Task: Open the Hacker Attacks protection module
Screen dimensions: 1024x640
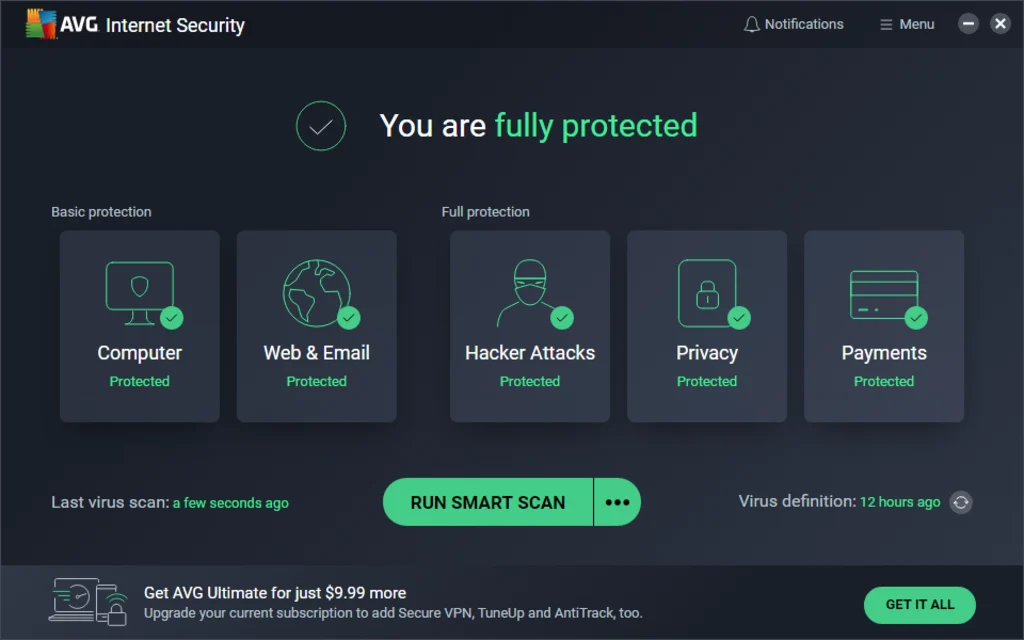Action: click(x=529, y=326)
